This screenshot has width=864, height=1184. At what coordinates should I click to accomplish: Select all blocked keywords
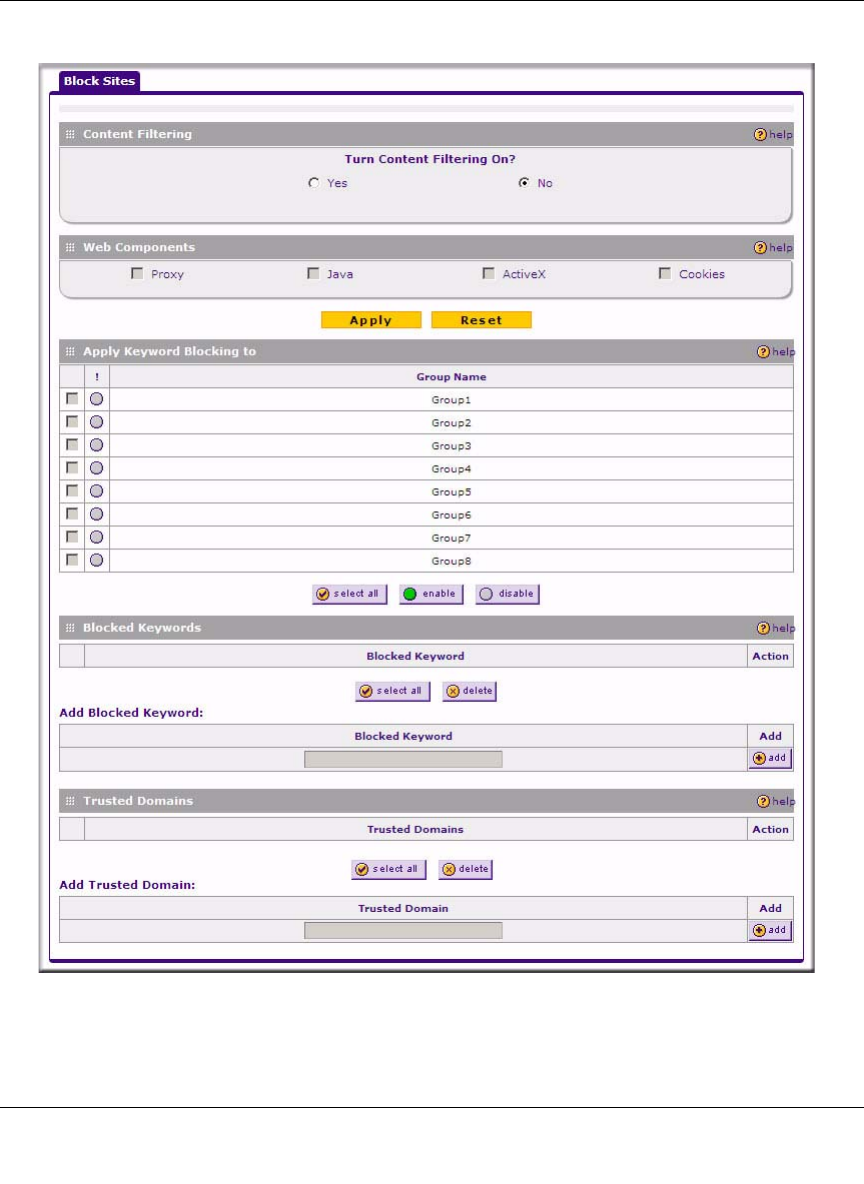pyautogui.click(x=393, y=691)
